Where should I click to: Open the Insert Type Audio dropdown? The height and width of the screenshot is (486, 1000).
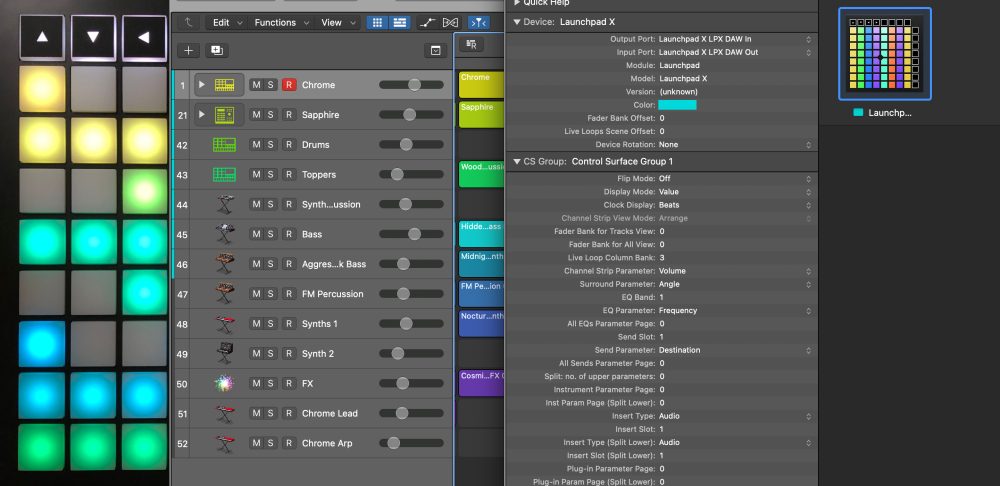tap(735, 416)
